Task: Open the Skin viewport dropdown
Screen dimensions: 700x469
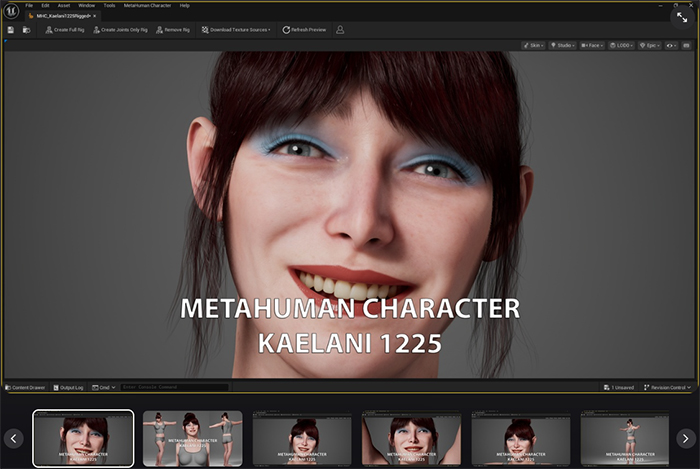Action: (533, 46)
